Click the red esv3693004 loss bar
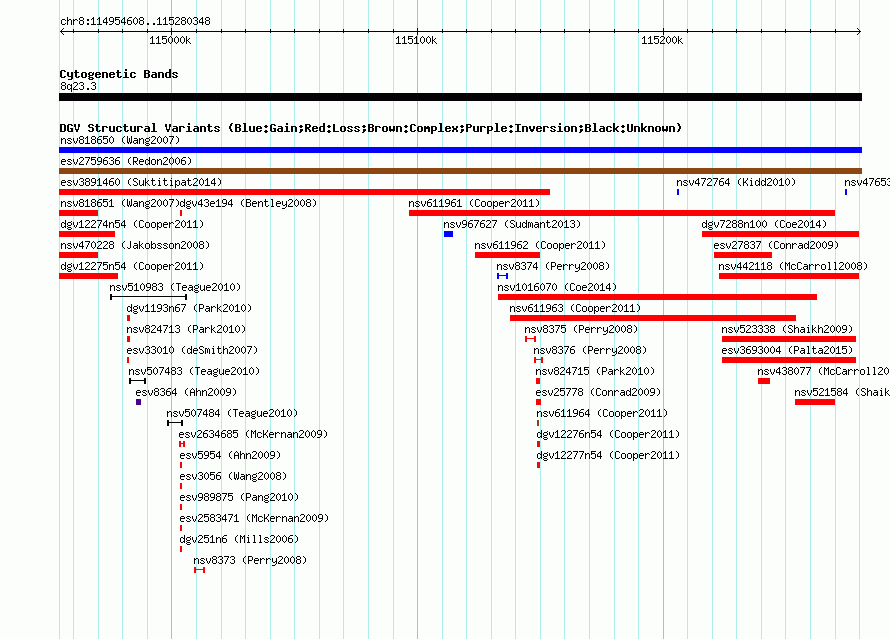Image resolution: width=890 pixels, height=639 pixels. (789, 360)
